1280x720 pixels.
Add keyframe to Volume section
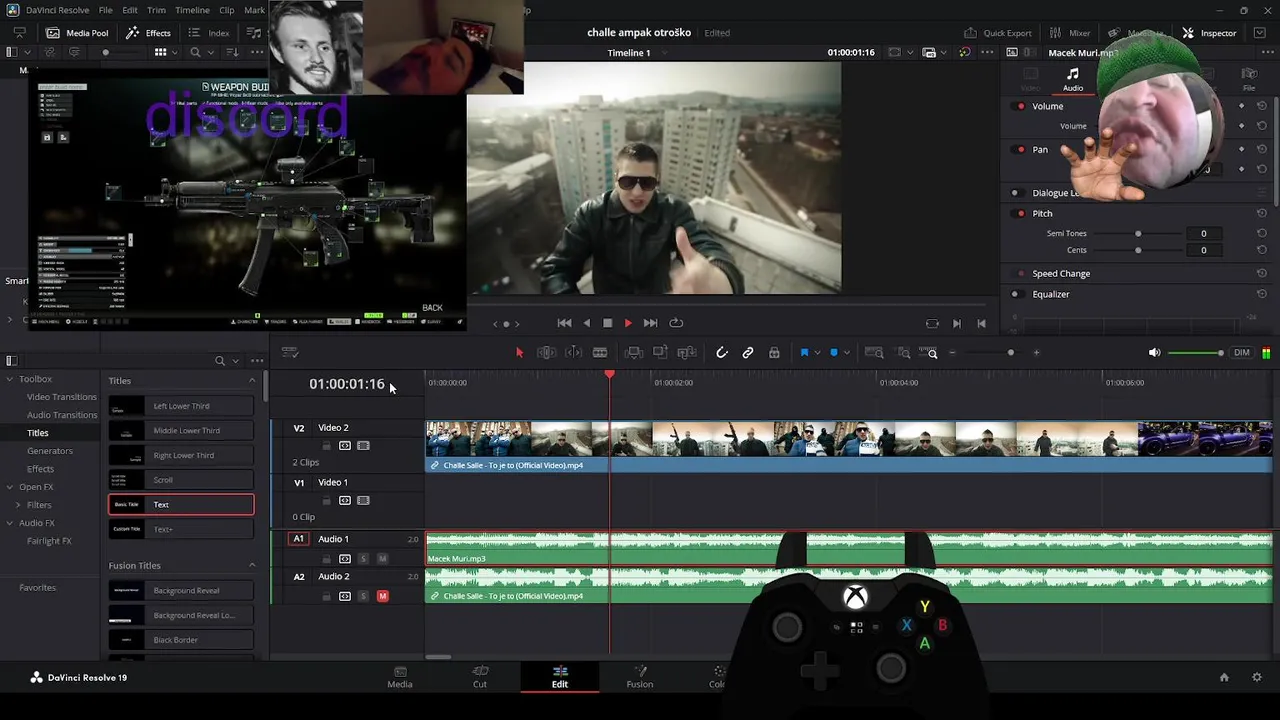click(x=1242, y=106)
